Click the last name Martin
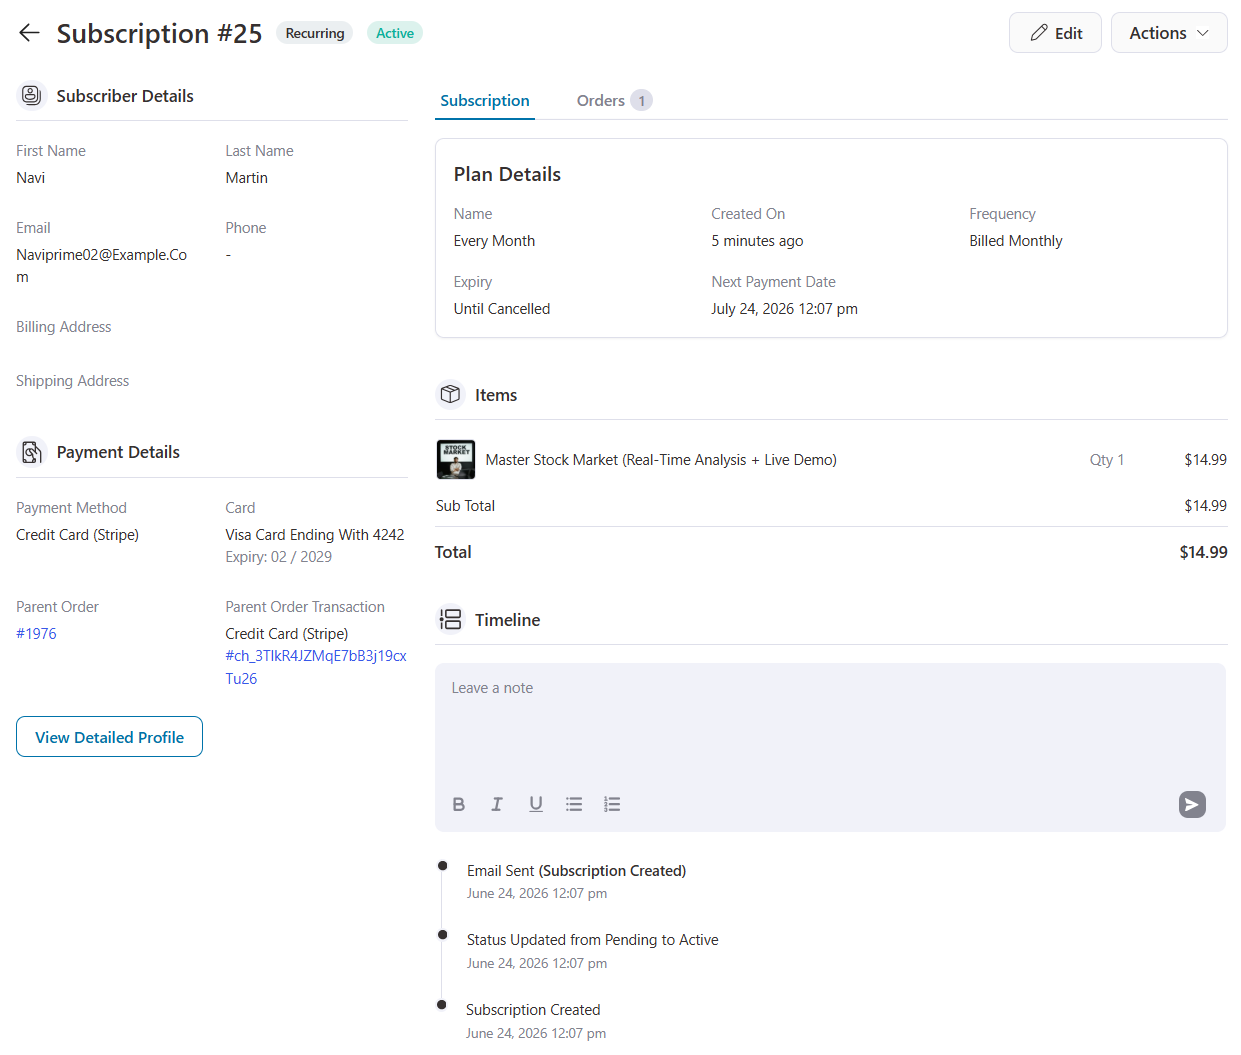This screenshot has width=1241, height=1055. coord(247,178)
